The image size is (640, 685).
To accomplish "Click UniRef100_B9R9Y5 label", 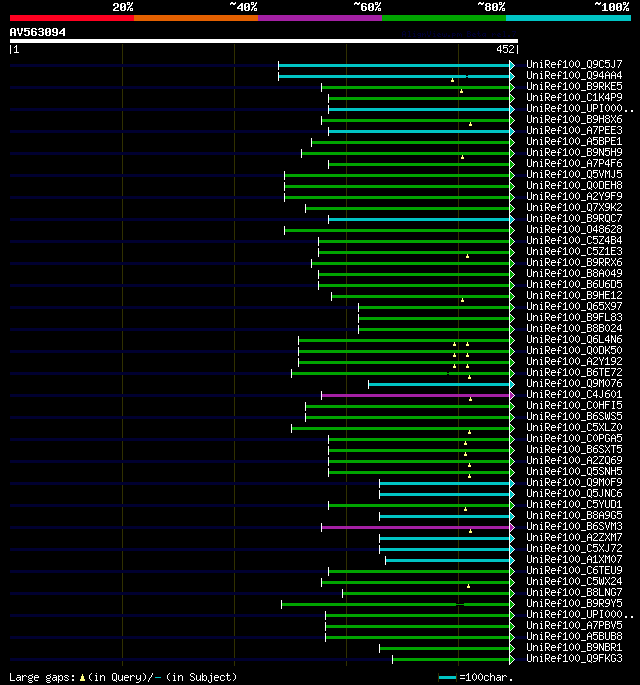I will pos(574,603).
